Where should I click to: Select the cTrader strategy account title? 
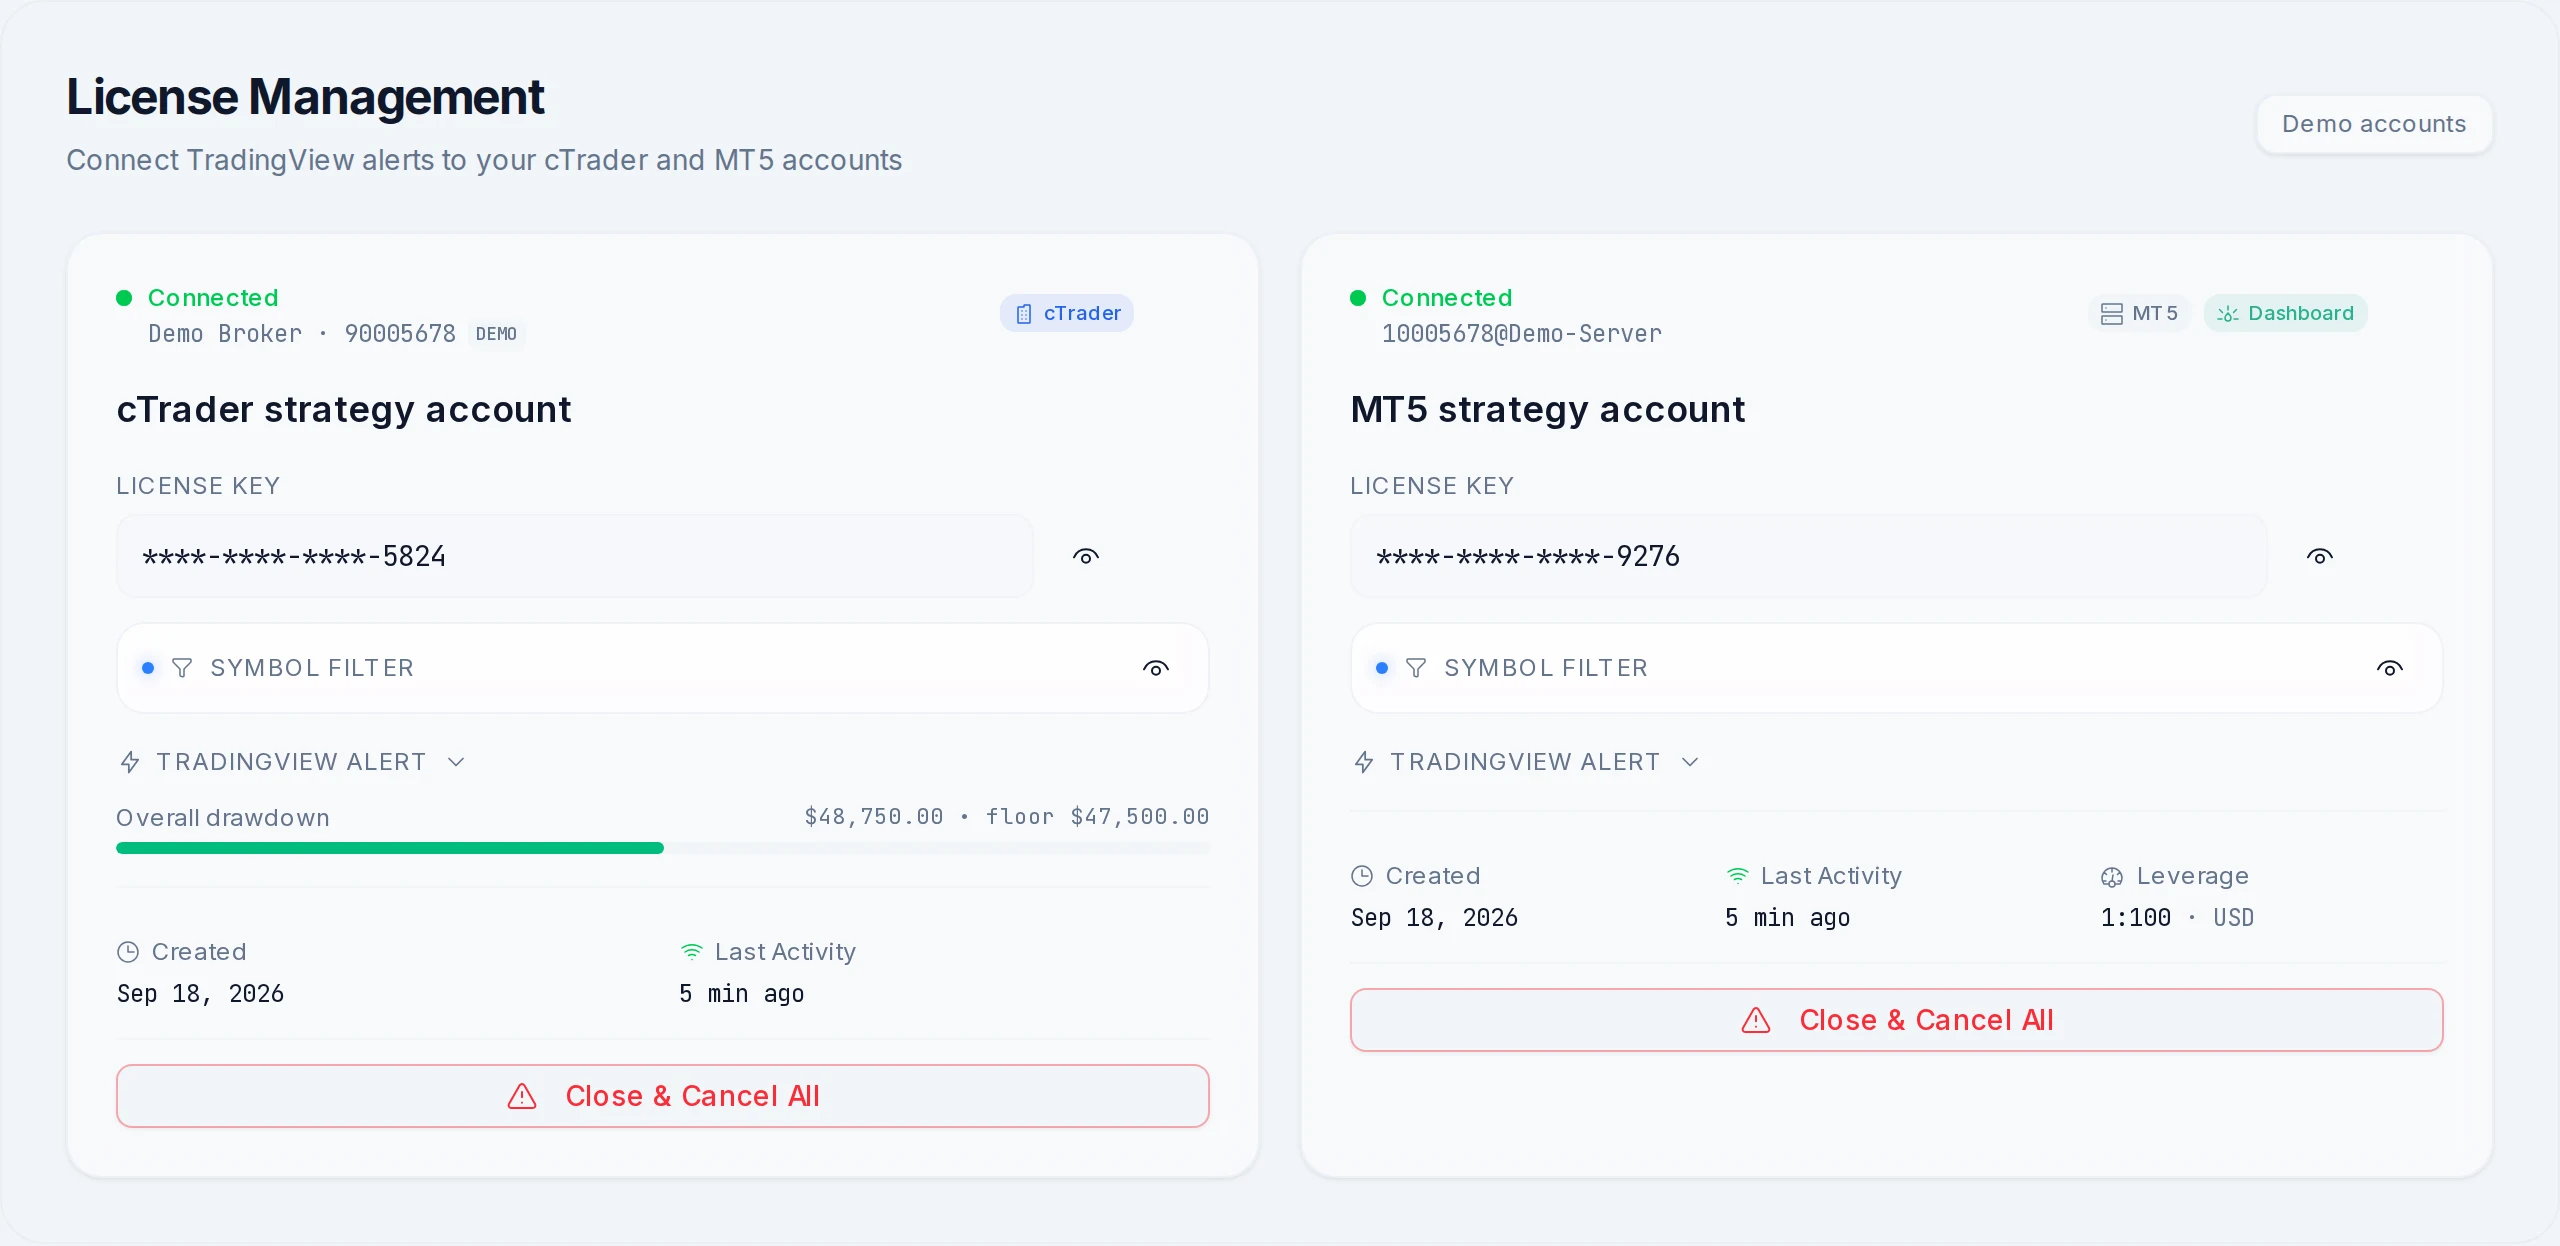point(344,410)
